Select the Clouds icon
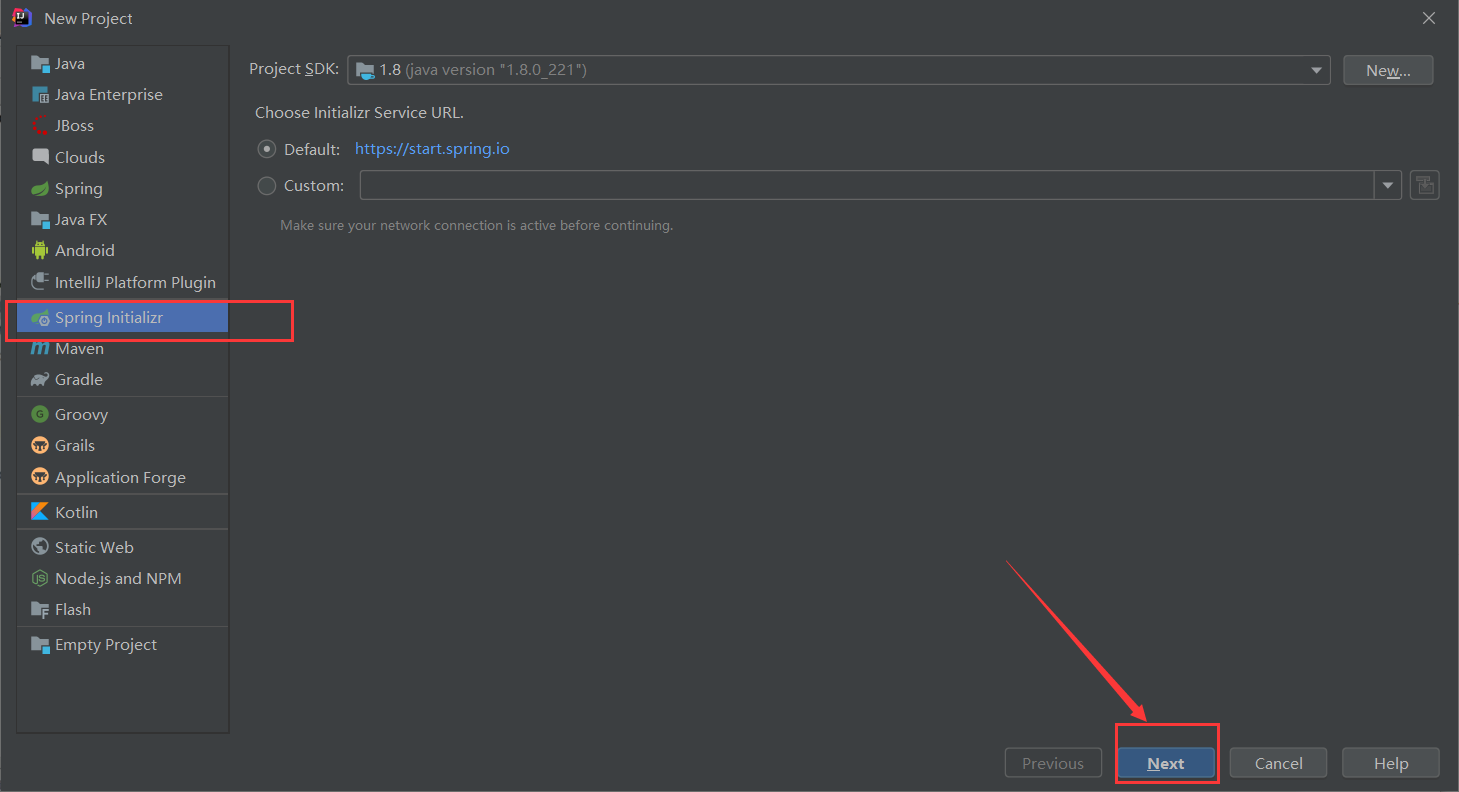Screen dimensions: 1459x792 (x=40, y=157)
